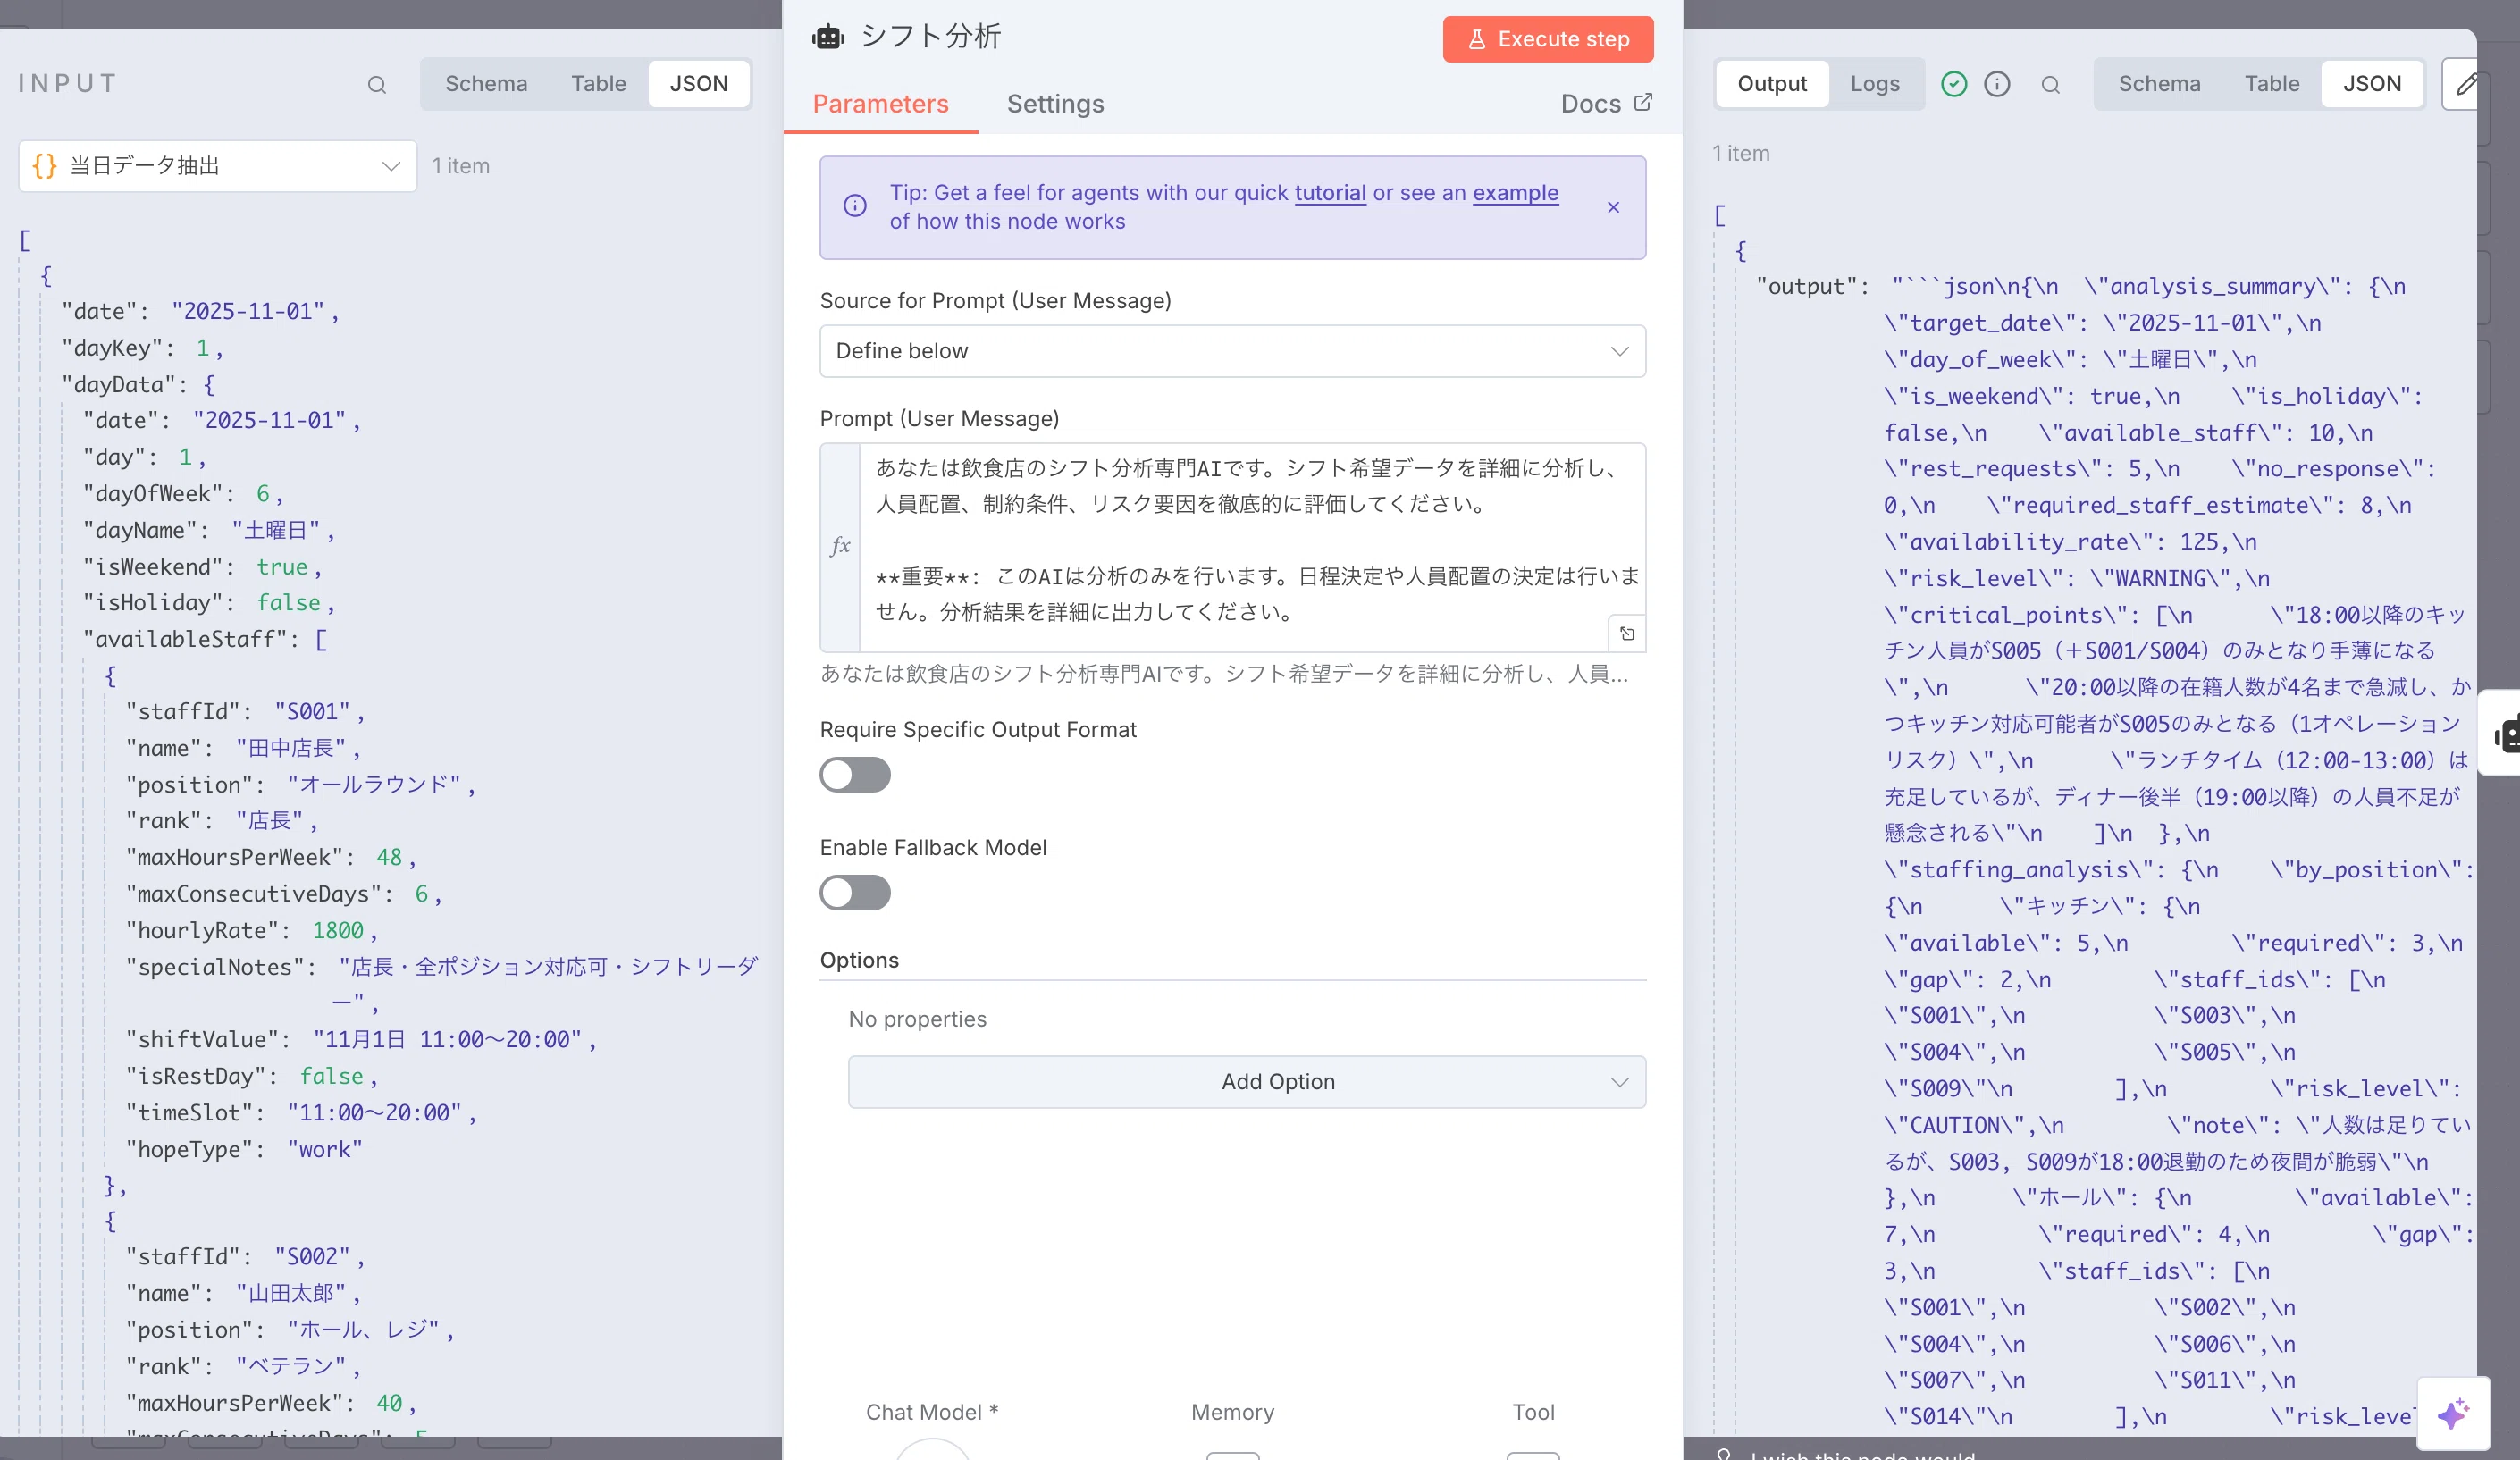2520x1460 pixels.
Task: Click the "timeSlot" value "11:00〜20:00"
Action: (374, 1113)
